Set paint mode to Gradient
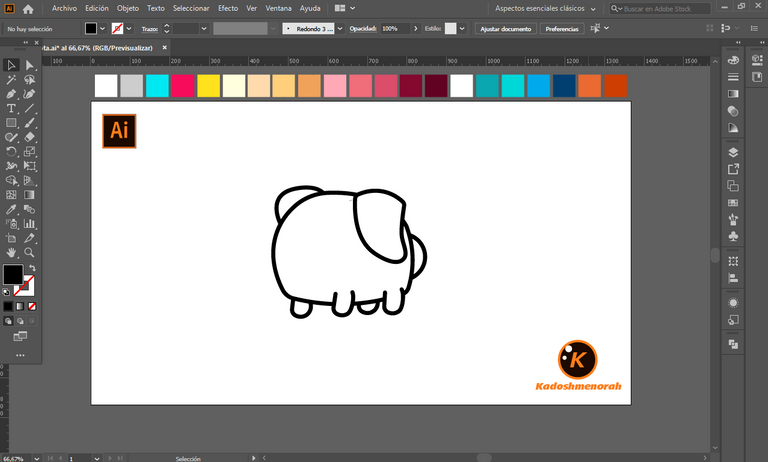Screen dimensions: 768x462 (20, 306)
